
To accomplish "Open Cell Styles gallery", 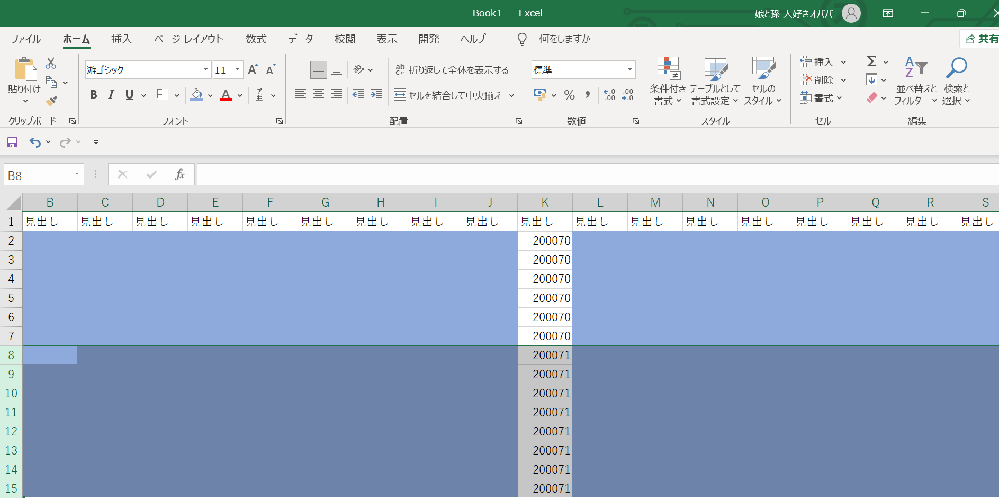I will click(763, 81).
